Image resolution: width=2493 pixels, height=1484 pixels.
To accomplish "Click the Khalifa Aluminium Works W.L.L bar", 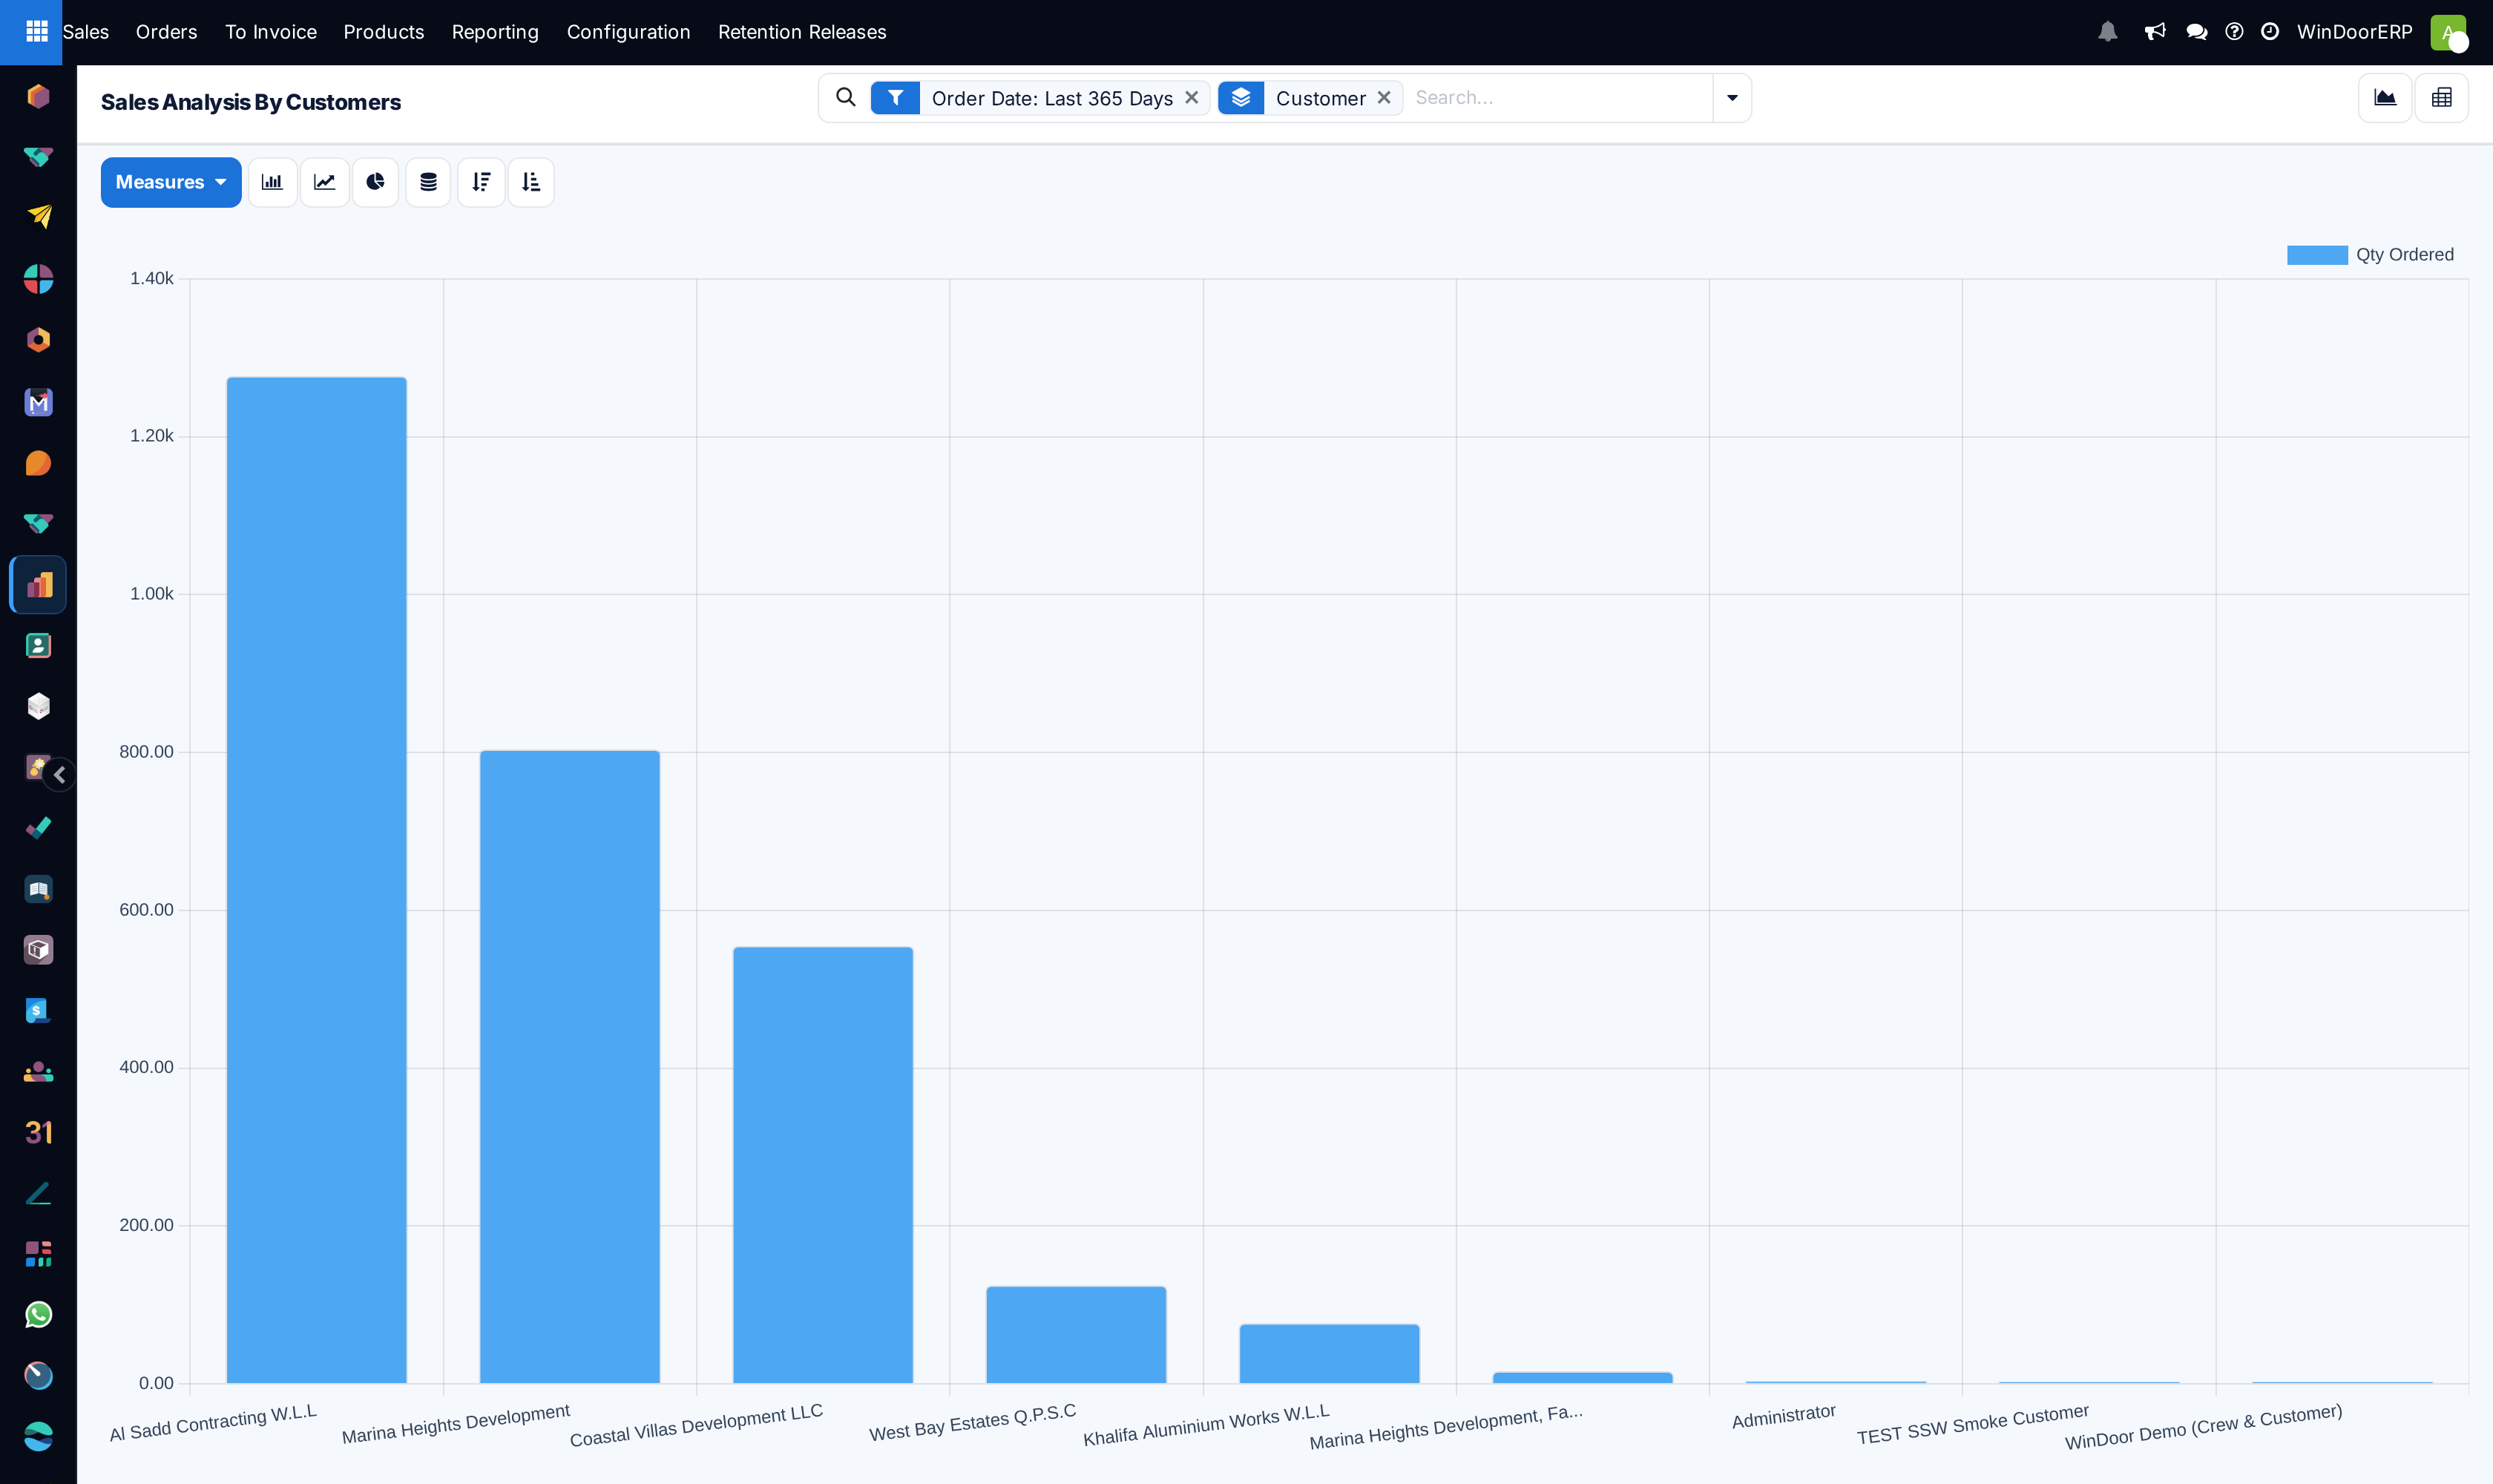I will click(x=1329, y=1354).
